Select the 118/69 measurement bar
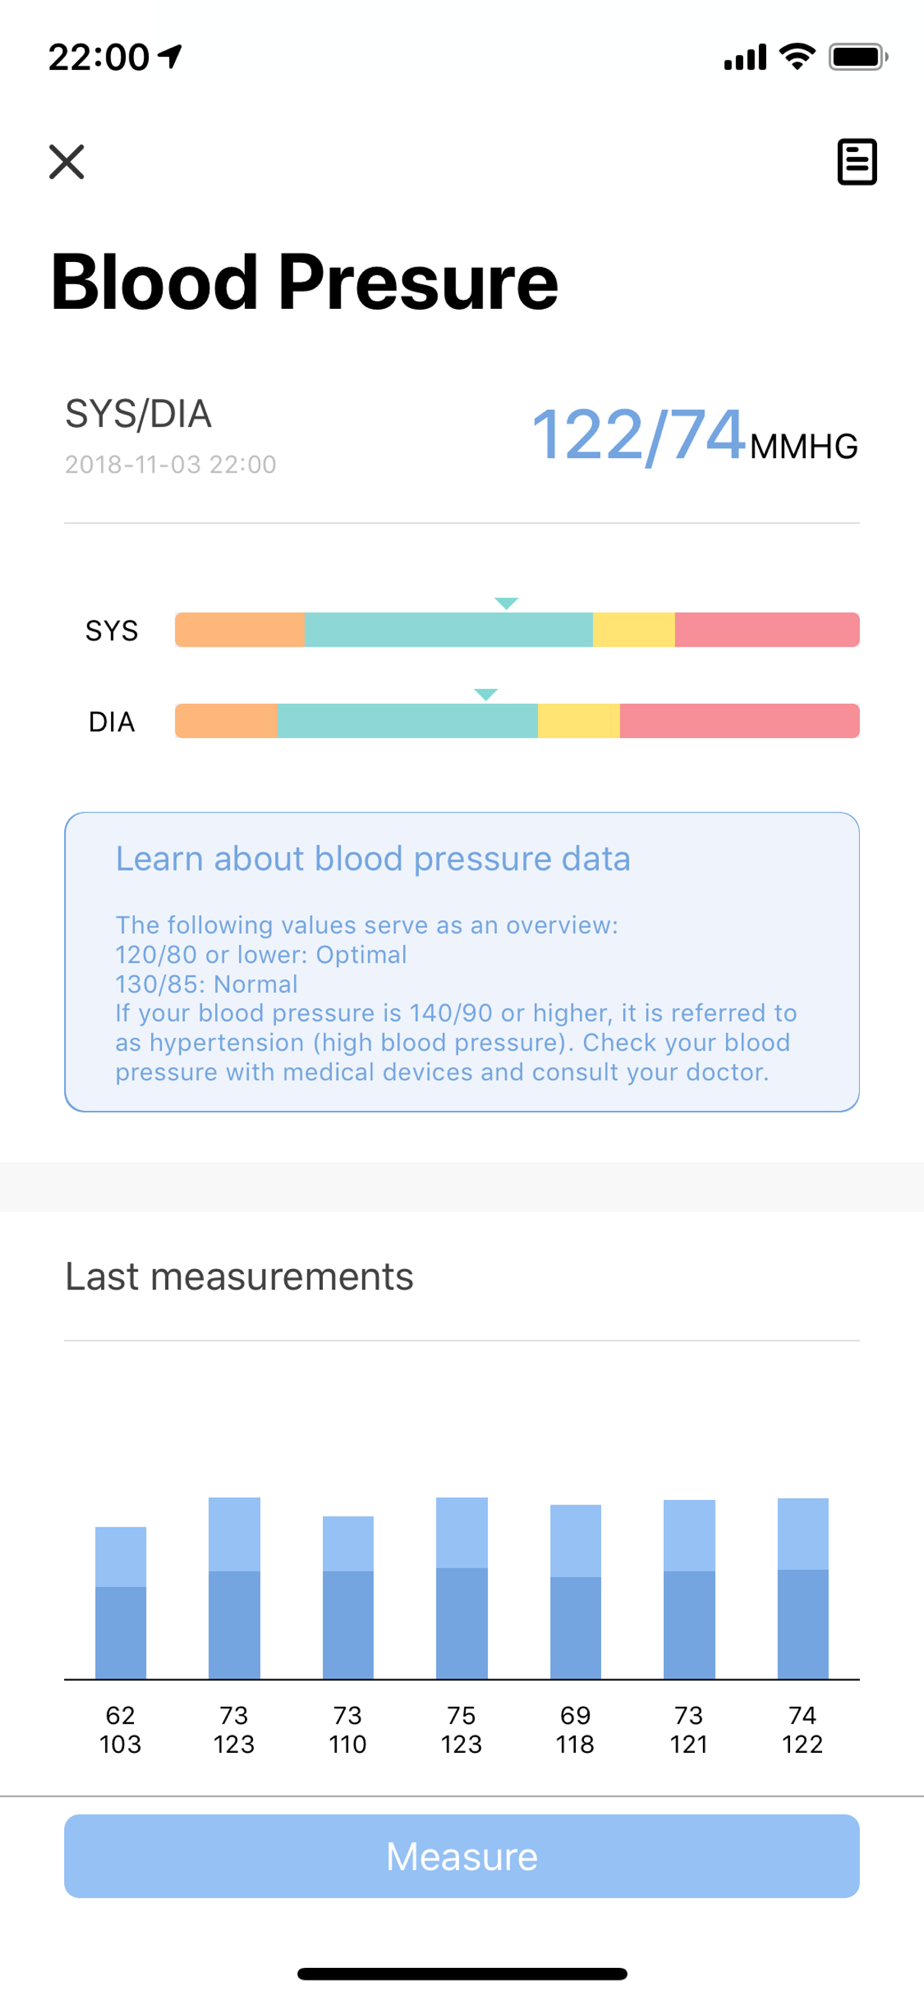 coord(576,1592)
